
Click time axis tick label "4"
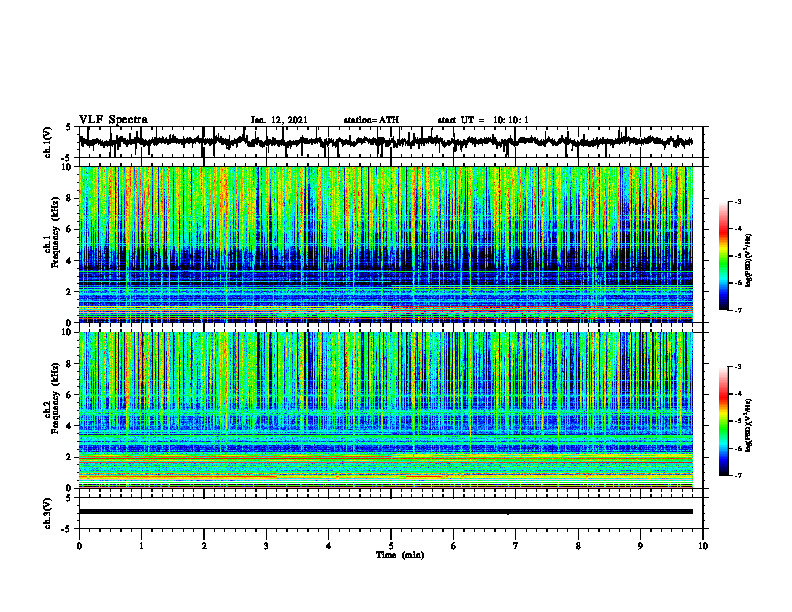pos(329,546)
